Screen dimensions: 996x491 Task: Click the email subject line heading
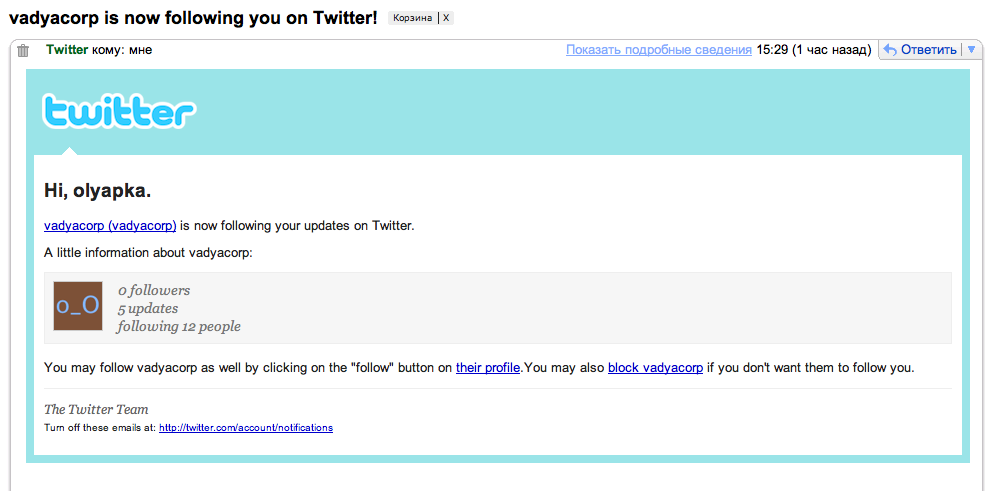[193, 17]
